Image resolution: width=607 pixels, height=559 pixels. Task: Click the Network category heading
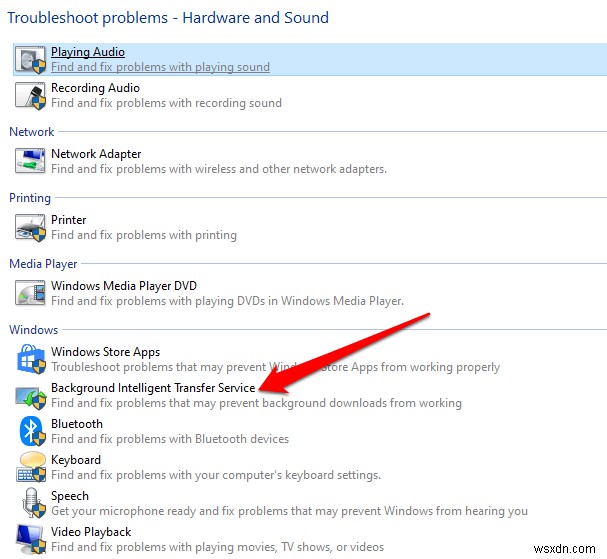pyautogui.click(x=32, y=132)
